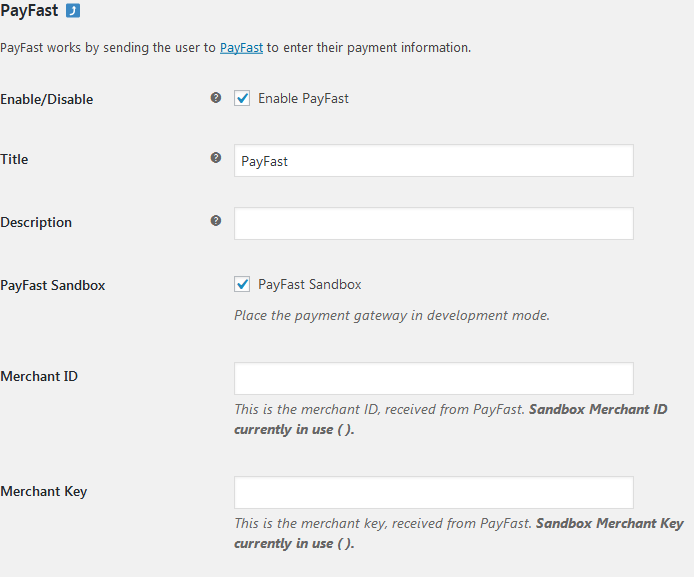This screenshot has height=577, width=694.
Task: Click the 'Enable PayFast' checkbox label text
Action: [303, 98]
